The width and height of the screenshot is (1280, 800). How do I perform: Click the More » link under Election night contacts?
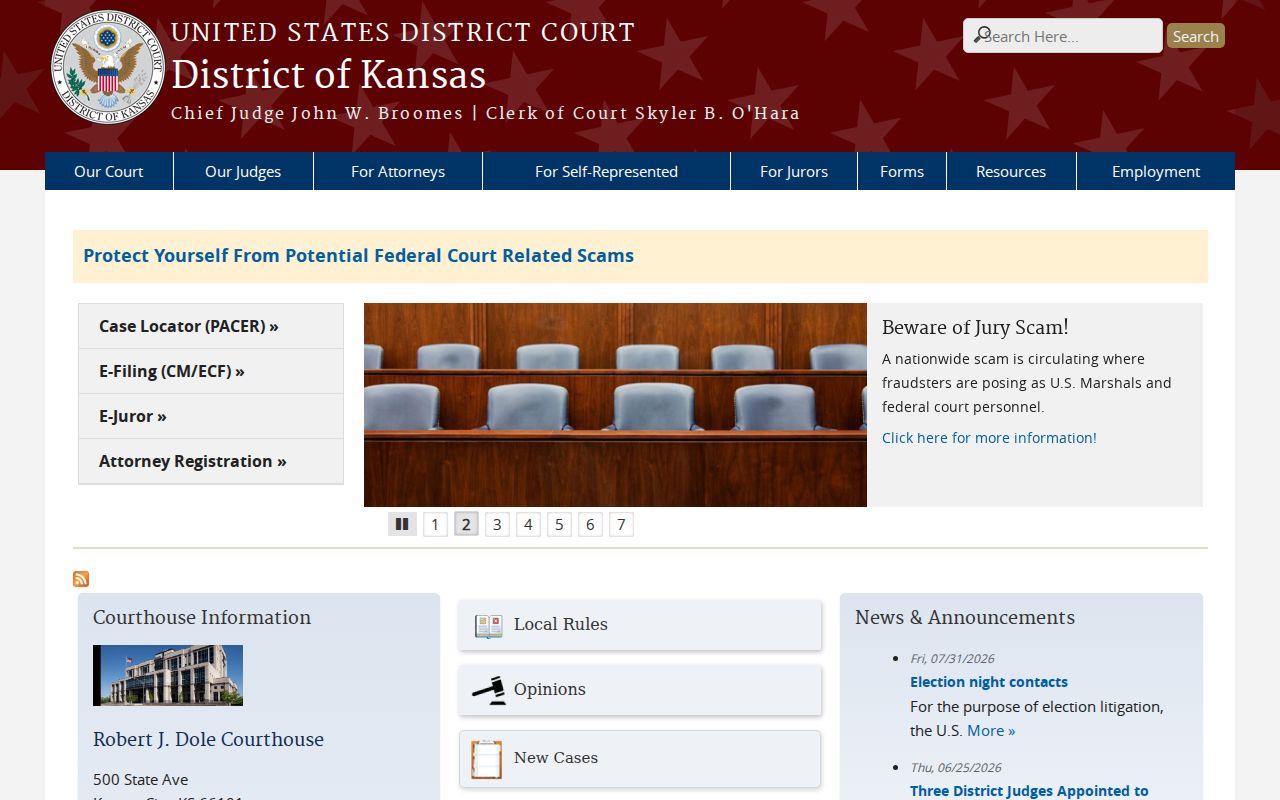click(x=991, y=731)
